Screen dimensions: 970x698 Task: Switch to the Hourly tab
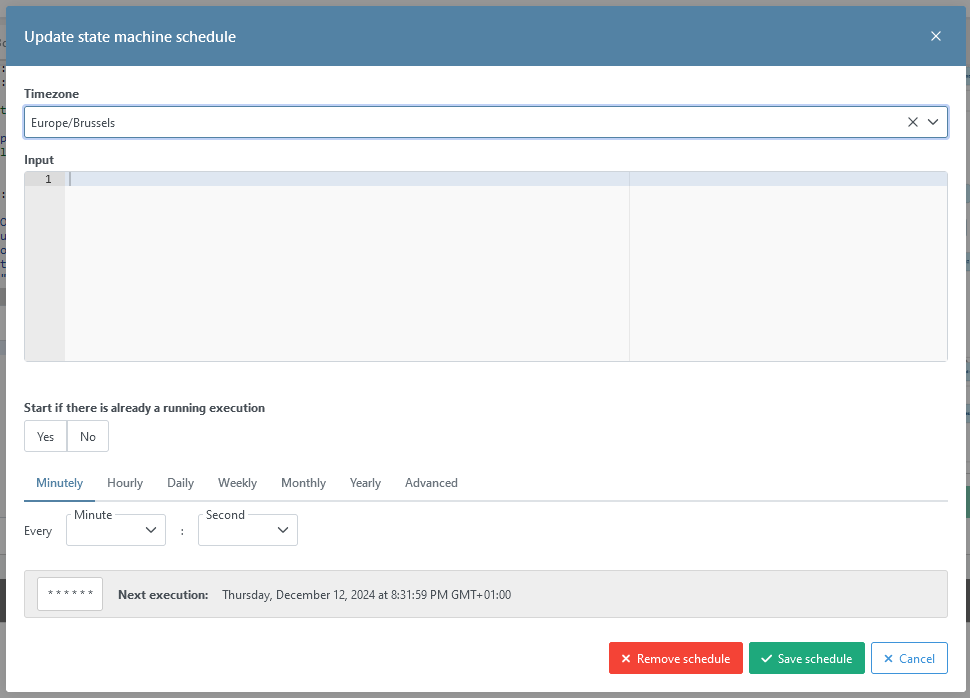tap(125, 483)
